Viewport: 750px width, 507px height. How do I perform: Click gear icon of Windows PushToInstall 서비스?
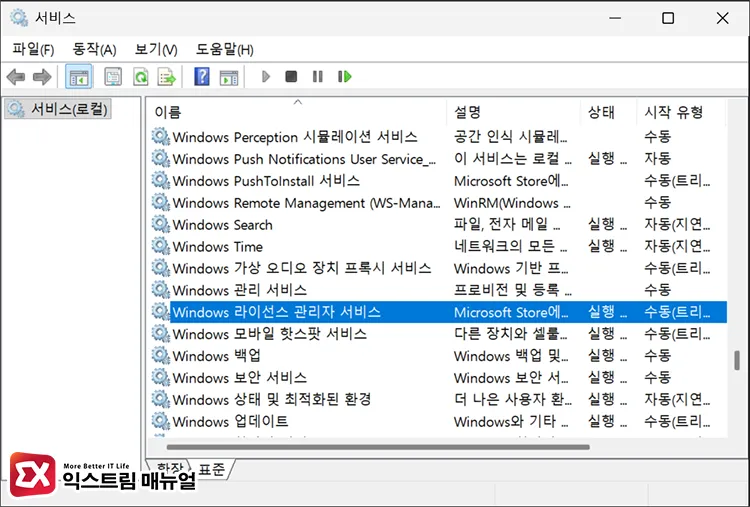coord(161,181)
